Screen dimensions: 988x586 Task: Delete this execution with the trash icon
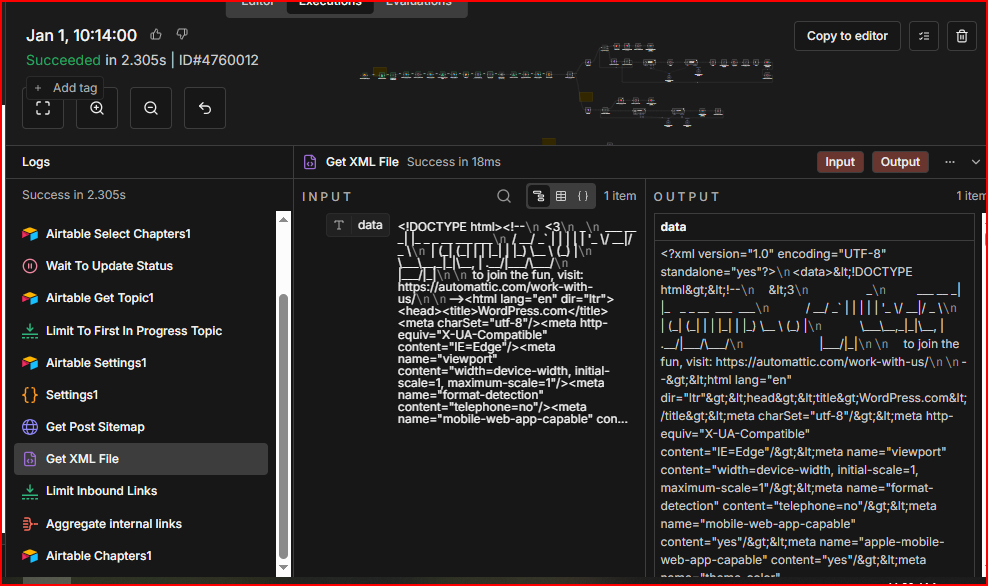tap(962, 36)
